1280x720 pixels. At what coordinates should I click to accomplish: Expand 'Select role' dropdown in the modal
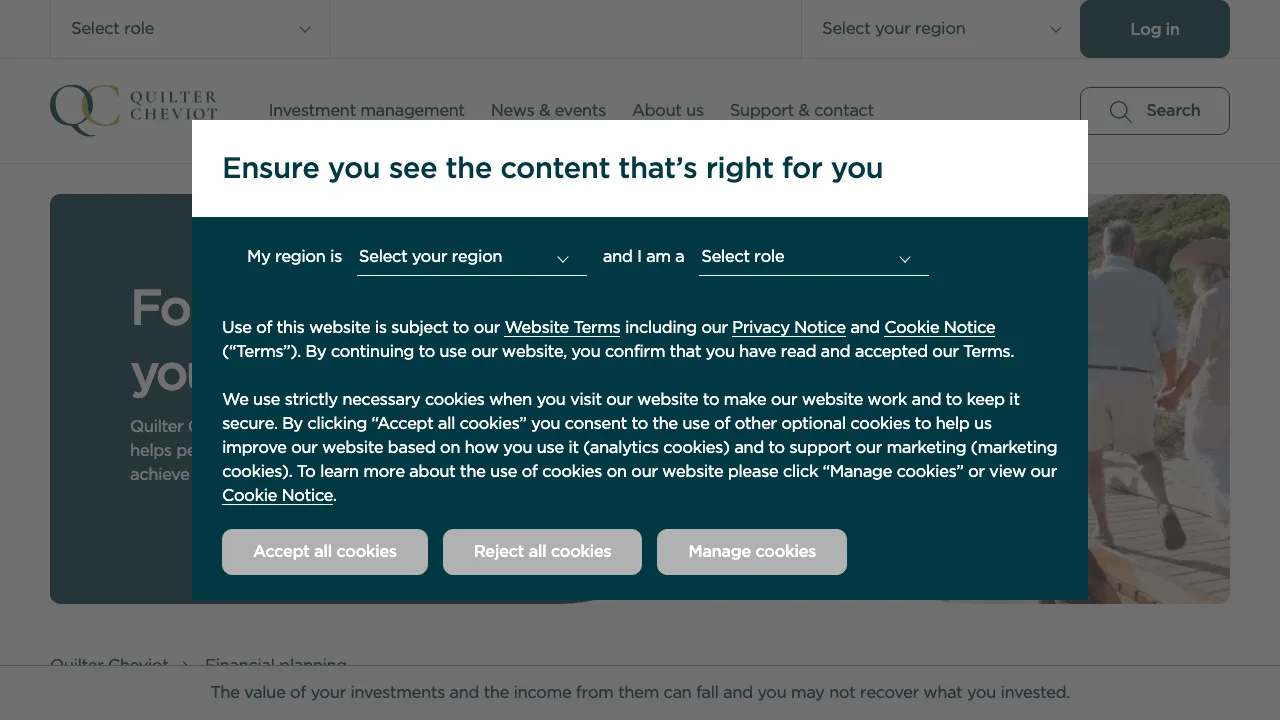(x=813, y=257)
